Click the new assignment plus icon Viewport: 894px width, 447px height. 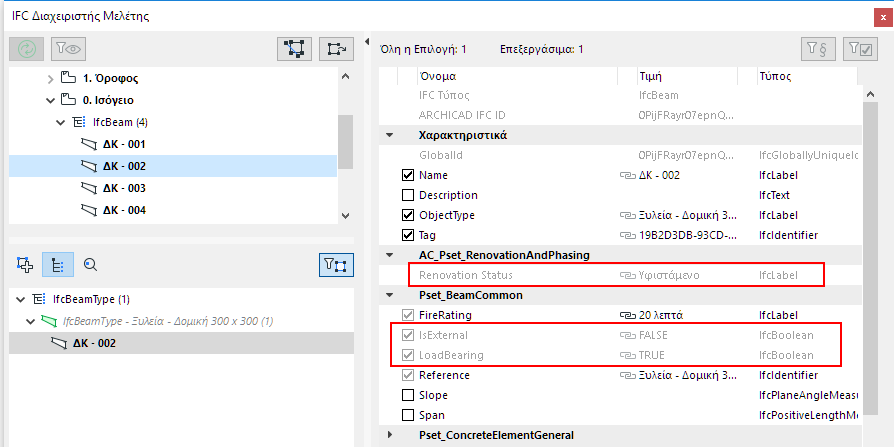coord(26,264)
